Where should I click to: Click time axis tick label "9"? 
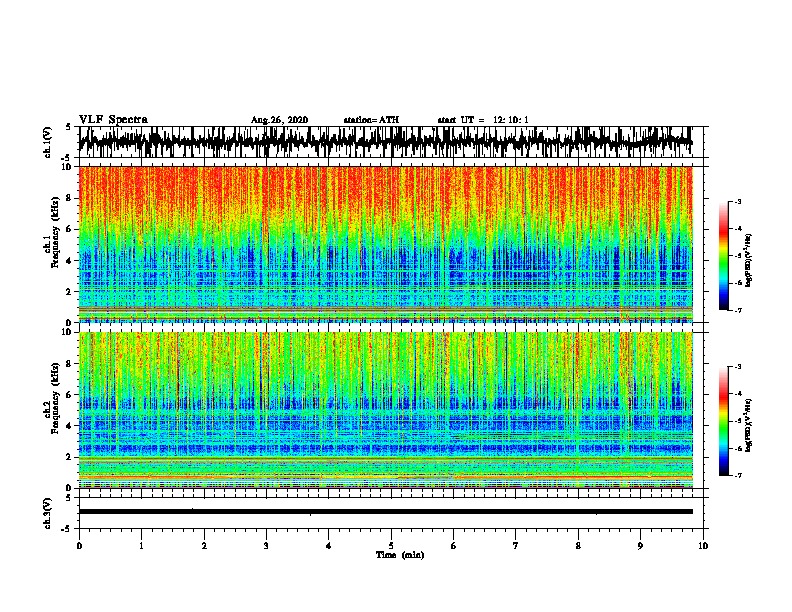click(640, 546)
